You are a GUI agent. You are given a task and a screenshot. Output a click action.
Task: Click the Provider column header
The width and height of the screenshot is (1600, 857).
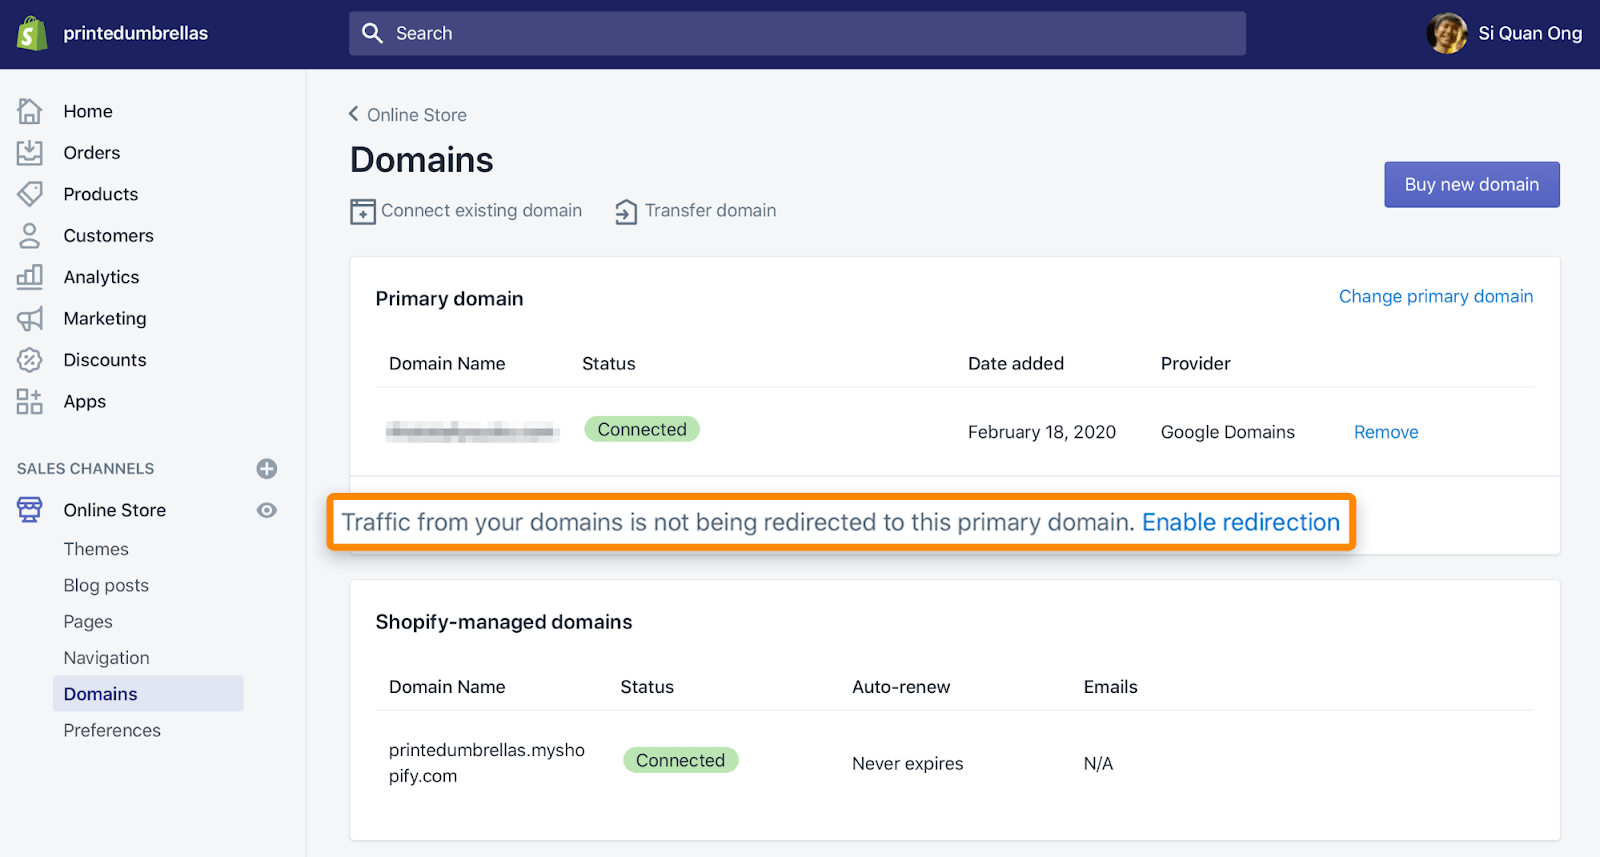point(1196,364)
